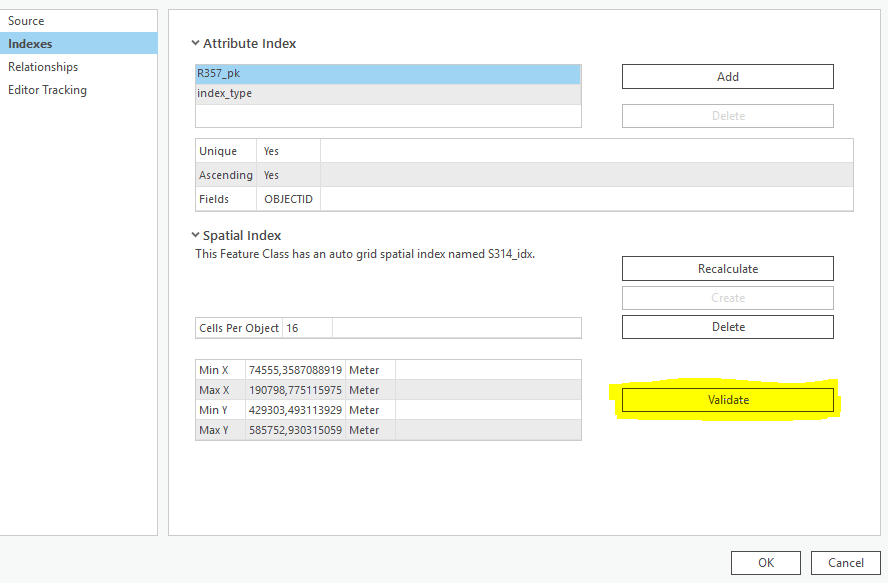Recalculate the spatial index

pos(727,268)
